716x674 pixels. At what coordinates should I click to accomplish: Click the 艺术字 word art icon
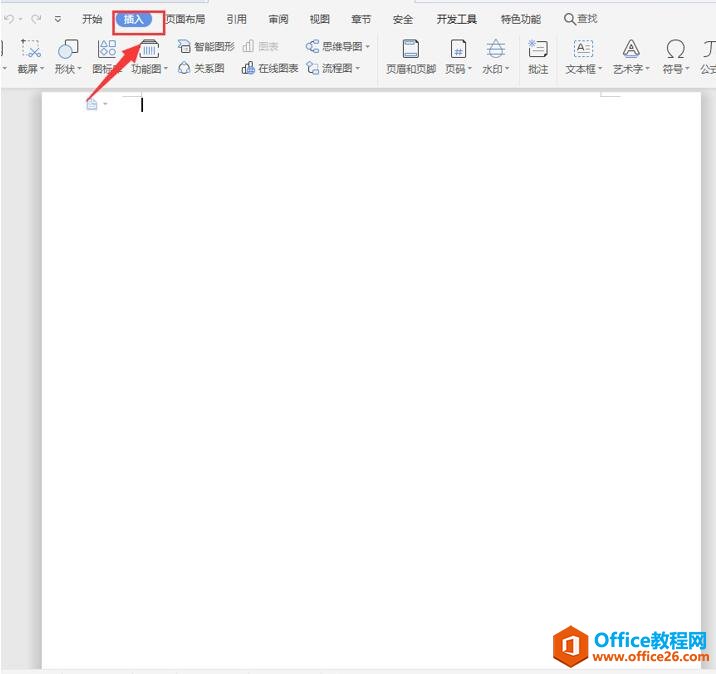(630, 50)
